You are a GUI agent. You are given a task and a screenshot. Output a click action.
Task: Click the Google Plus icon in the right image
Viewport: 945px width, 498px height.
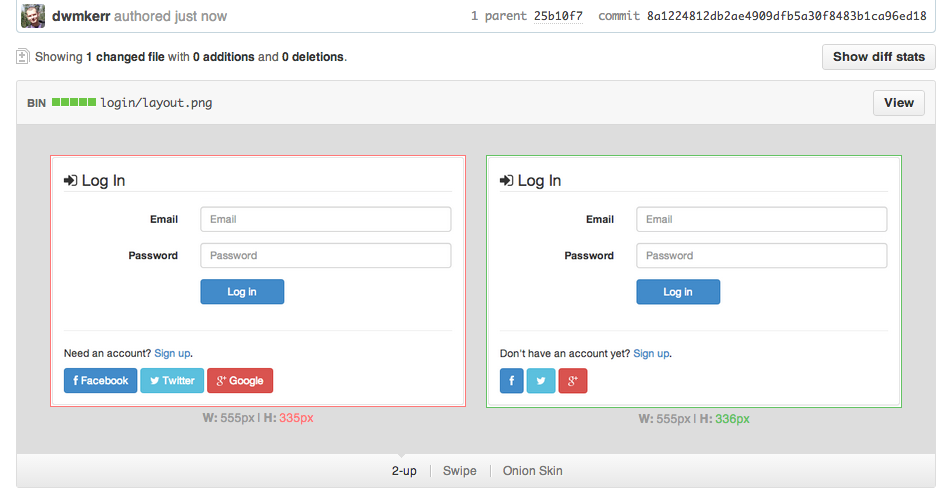[x=573, y=380]
